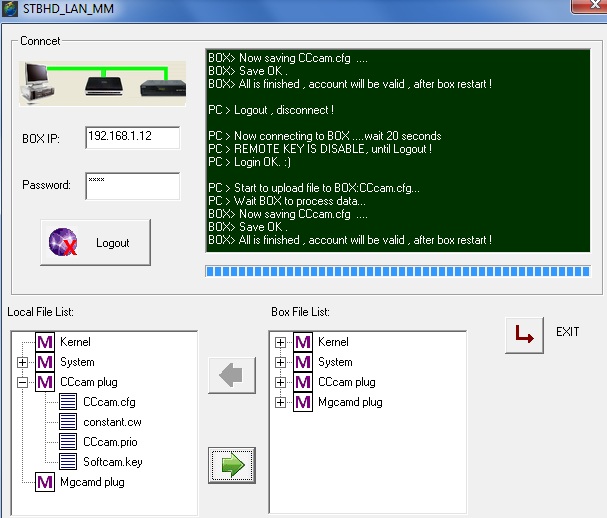Click CCcam plug M icon in Box list
The width and height of the screenshot is (607, 518).
pyautogui.click(x=303, y=382)
